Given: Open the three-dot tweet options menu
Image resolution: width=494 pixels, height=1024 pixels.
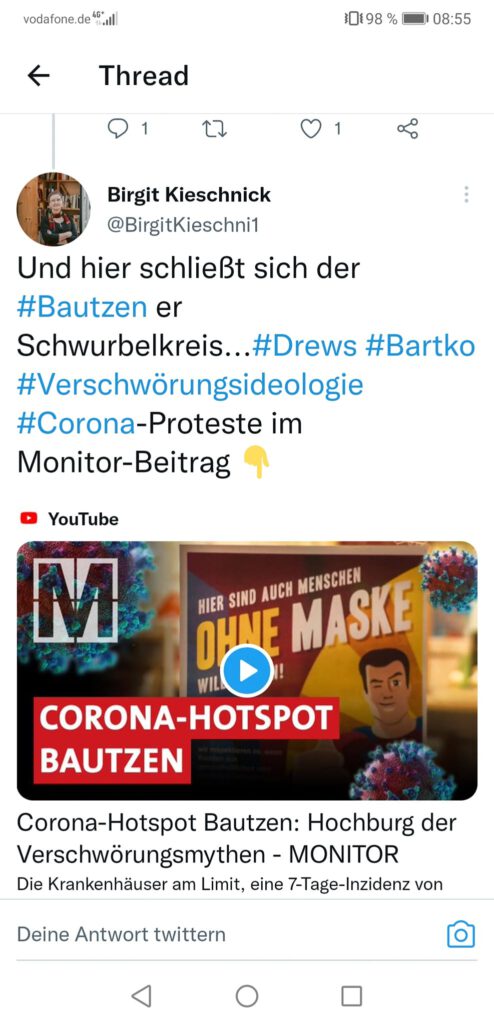Looking at the screenshot, I should coord(466,194).
